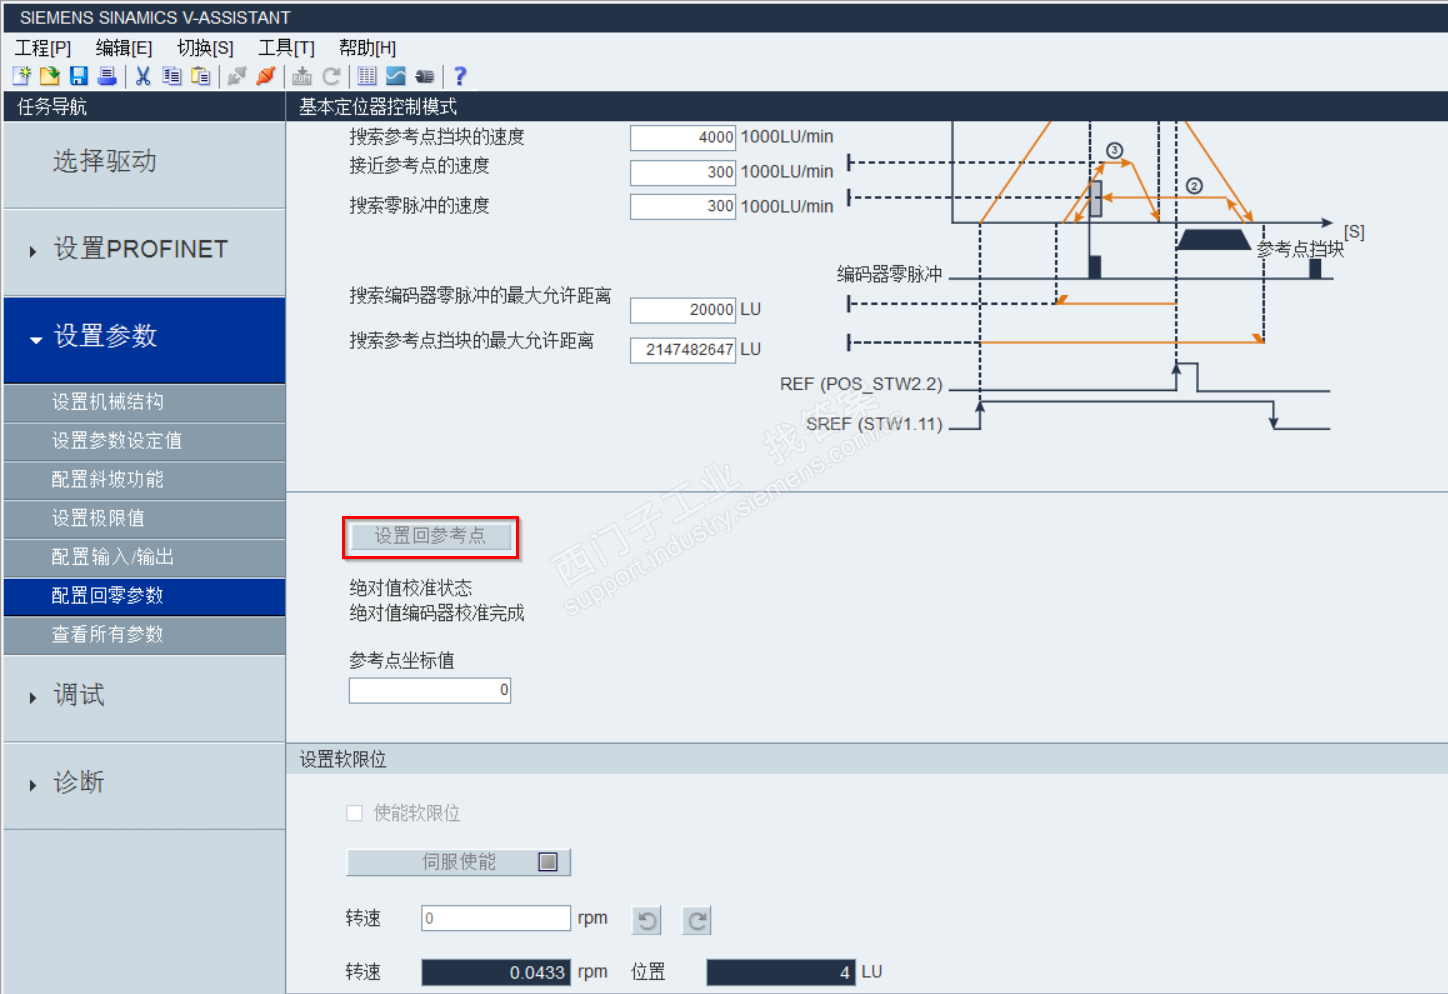This screenshot has width=1448, height=994.
Task: Select 设置参数设定值 in the navigation
Action: click(144, 441)
